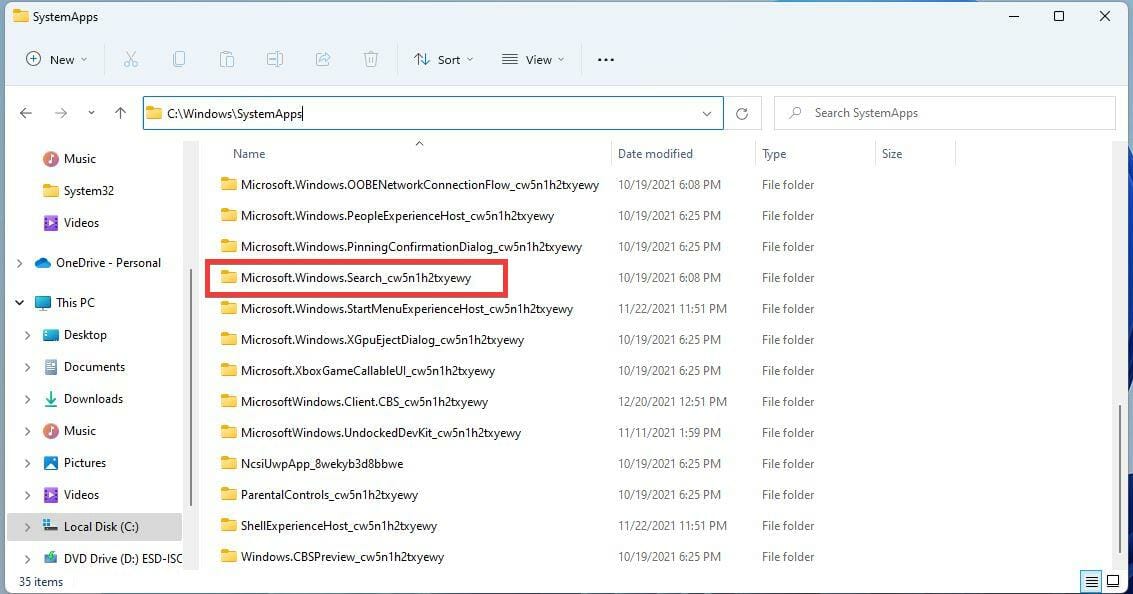Click the Copy icon in toolbar

(x=178, y=59)
